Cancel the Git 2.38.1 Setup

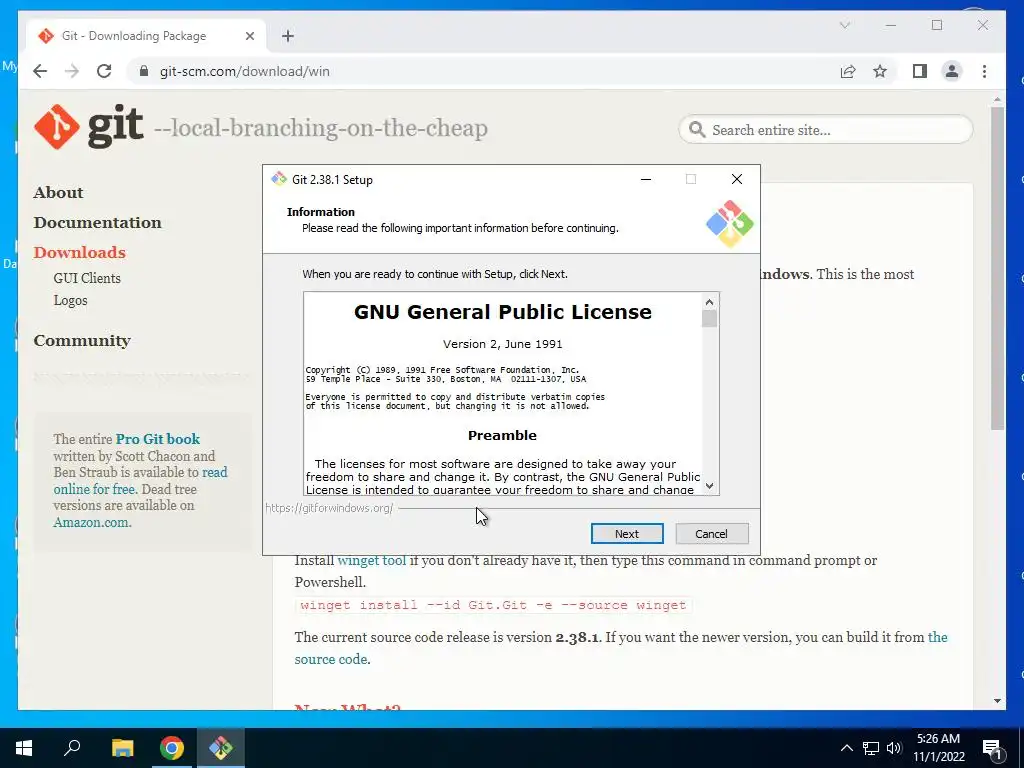(711, 534)
